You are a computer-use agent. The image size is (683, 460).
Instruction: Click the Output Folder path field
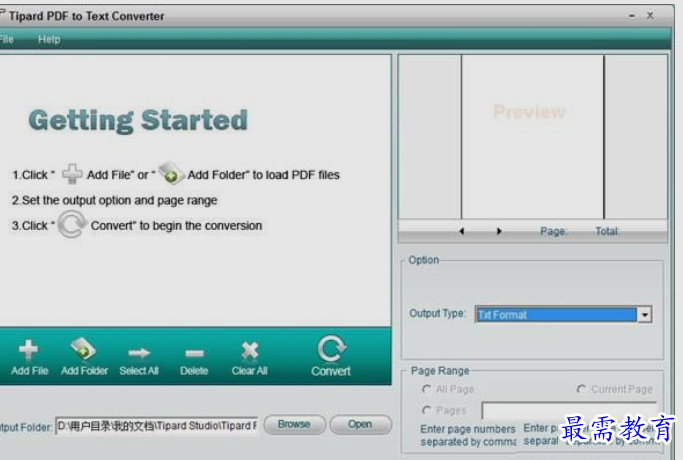pos(157,426)
